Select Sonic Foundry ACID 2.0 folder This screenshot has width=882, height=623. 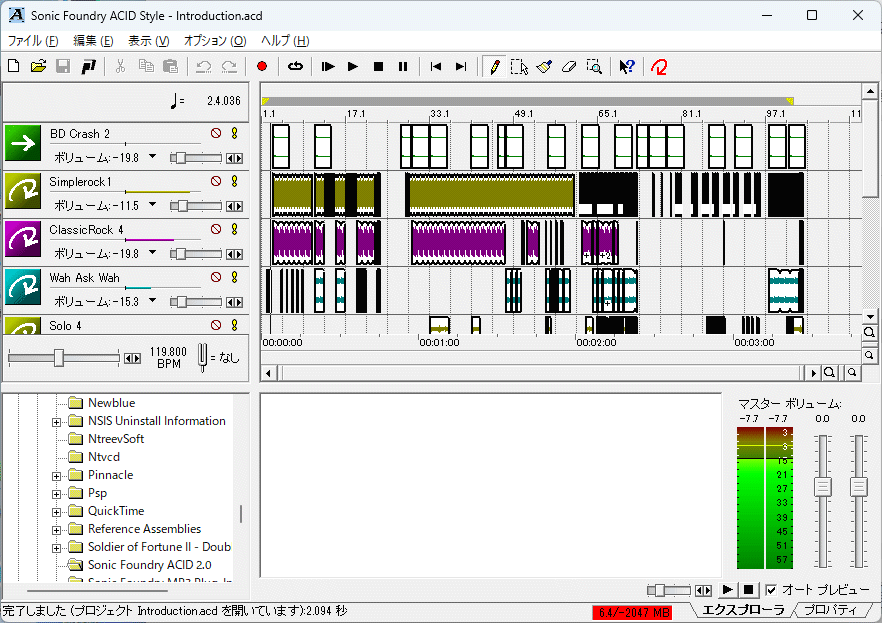pyautogui.click(x=150, y=565)
